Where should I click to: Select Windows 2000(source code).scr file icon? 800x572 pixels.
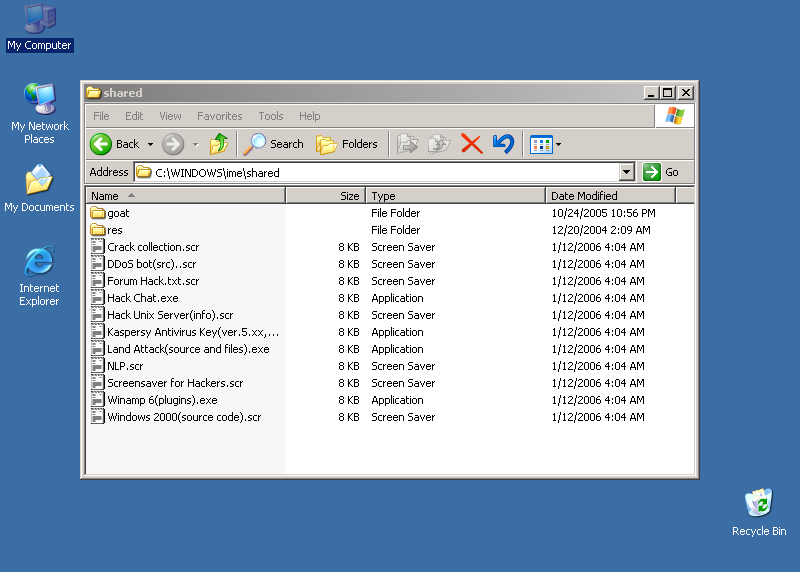tap(97, 416)
